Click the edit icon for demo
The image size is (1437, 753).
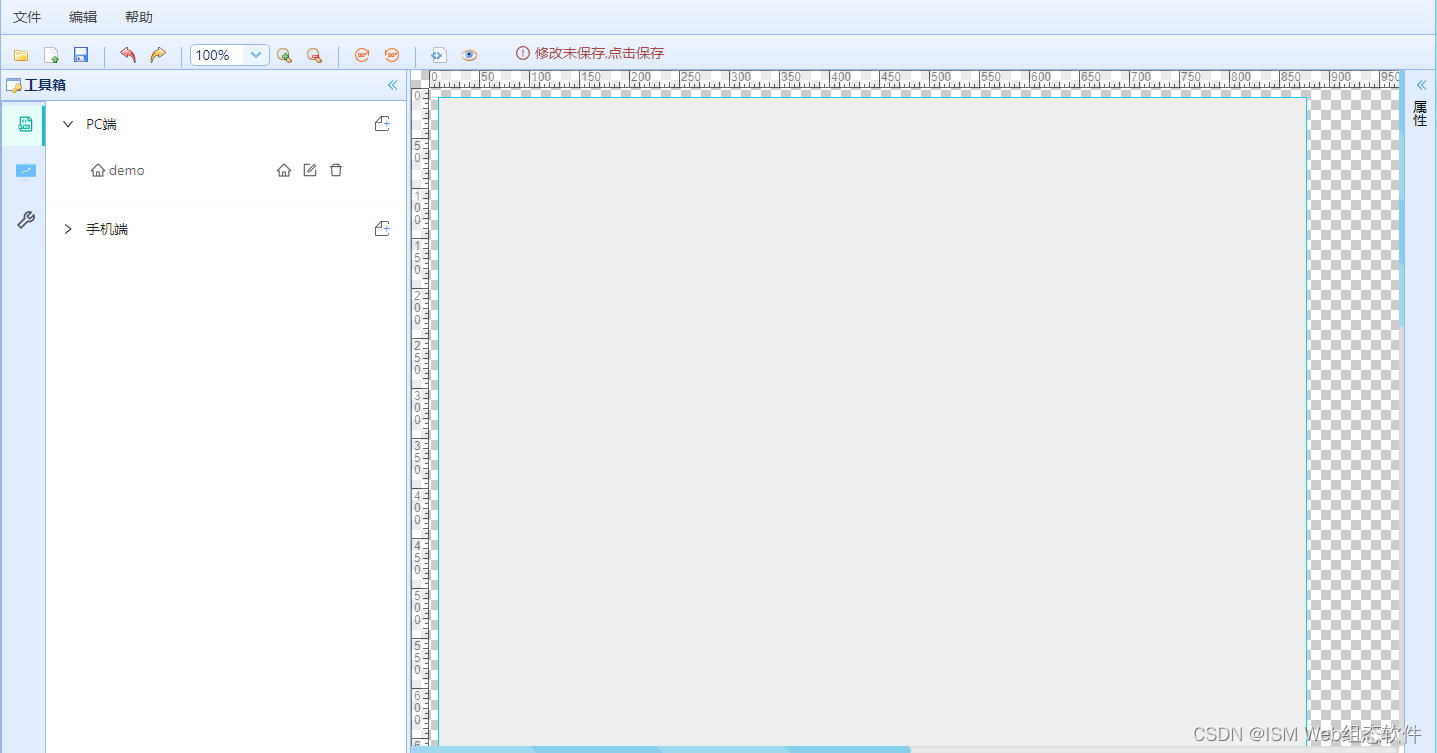[x=310, y=171]
